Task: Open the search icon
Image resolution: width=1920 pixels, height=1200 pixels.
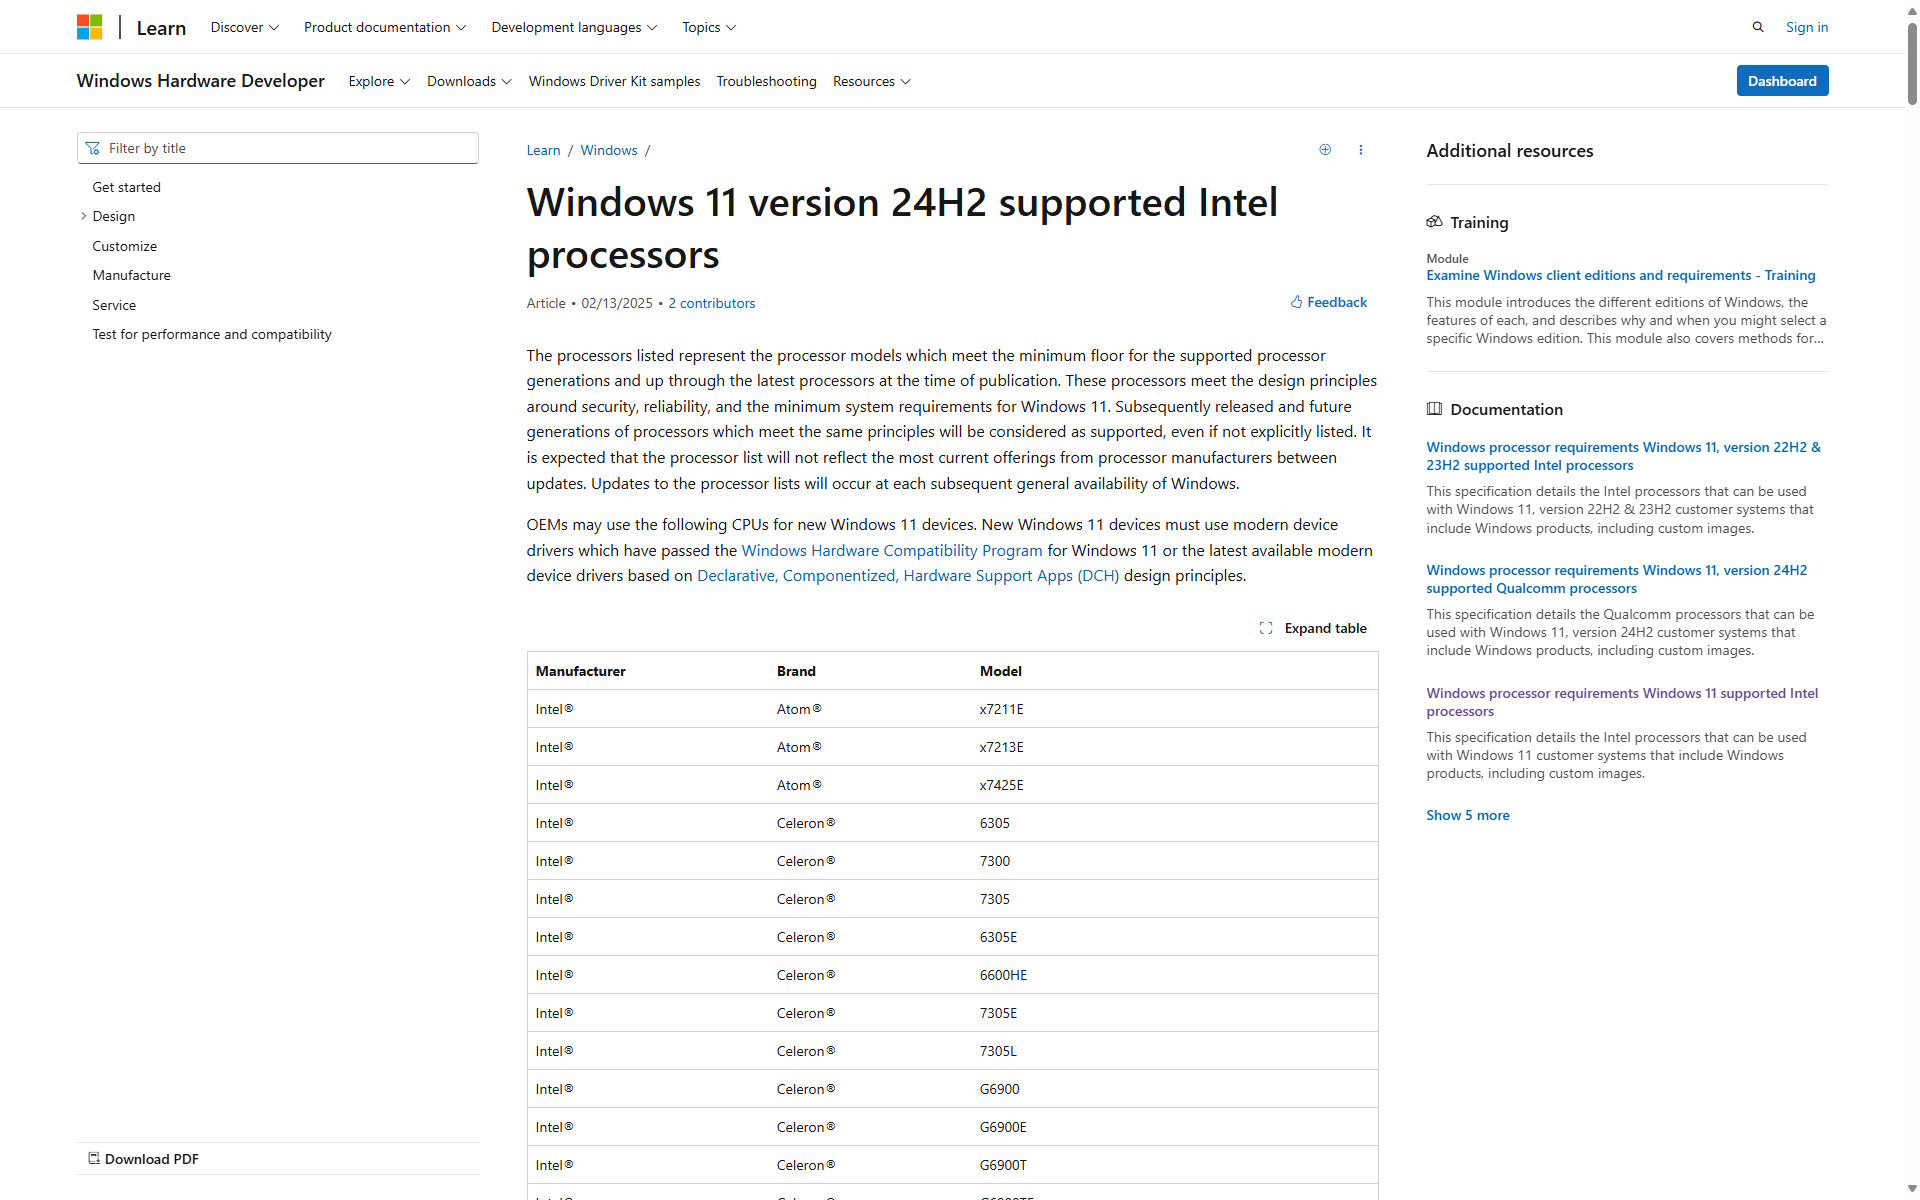Action: coord(1758,26)
